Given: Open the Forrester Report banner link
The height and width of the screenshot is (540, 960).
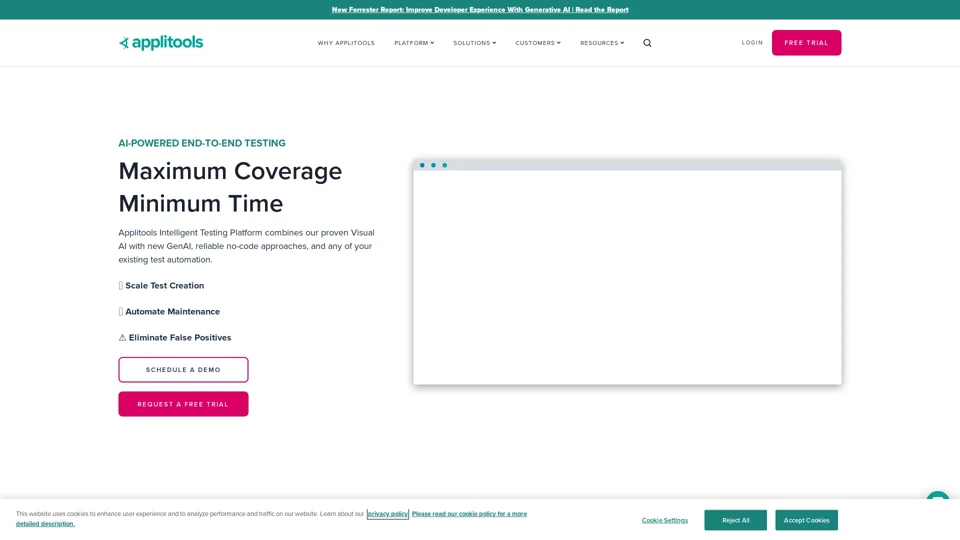Looking at the screenshot, I should [480, 10].
